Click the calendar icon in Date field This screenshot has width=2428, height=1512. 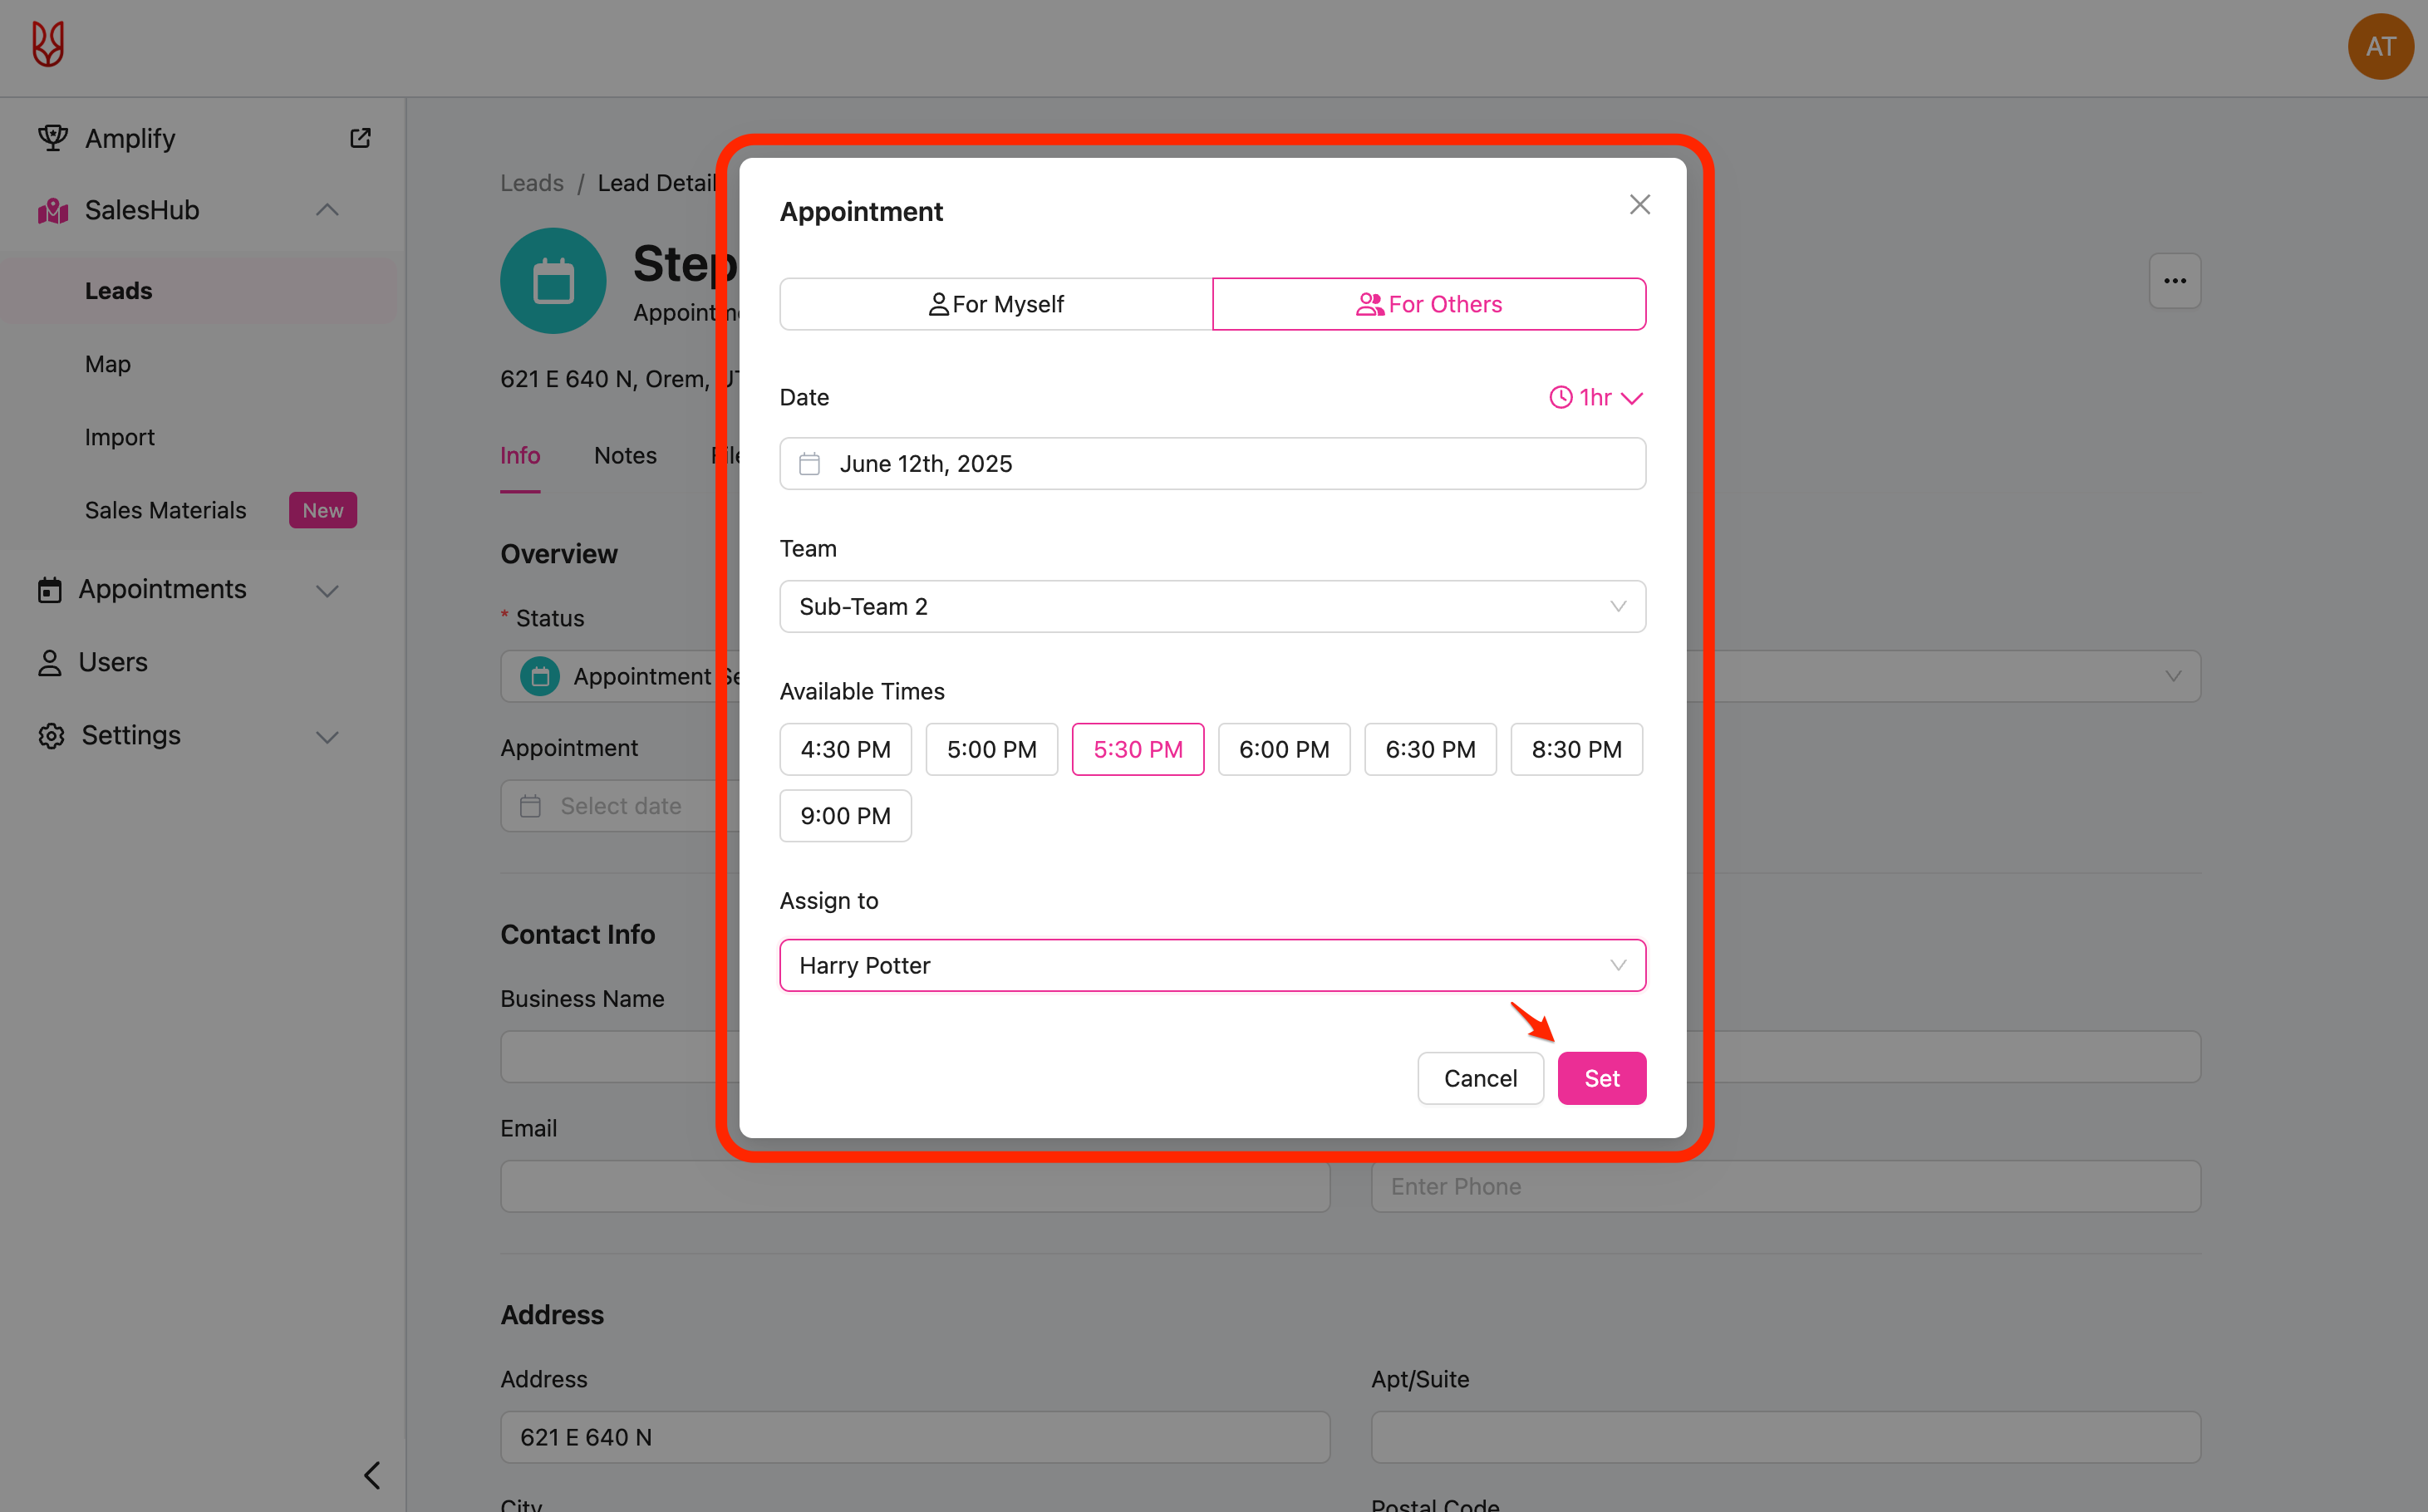click(x=809, y=464)
